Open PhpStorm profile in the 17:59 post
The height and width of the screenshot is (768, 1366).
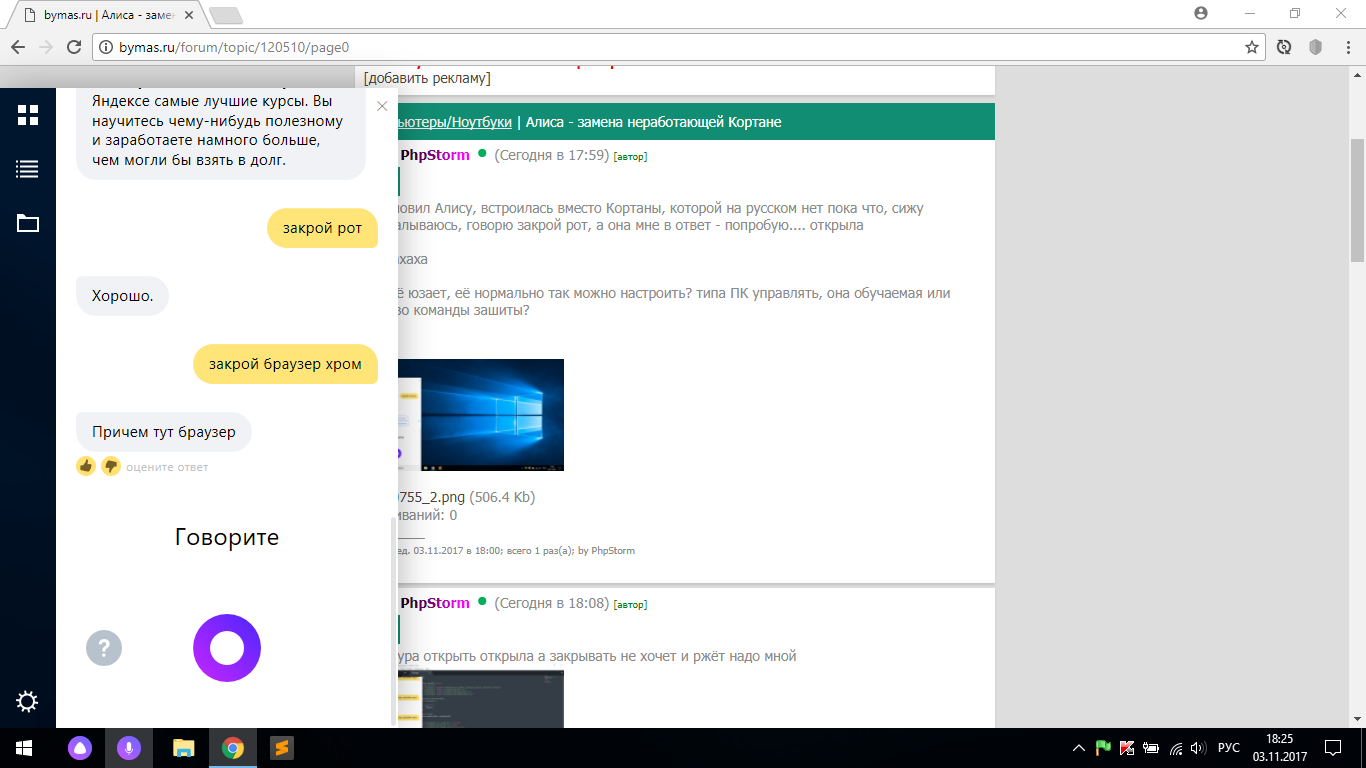coord(435,155)
